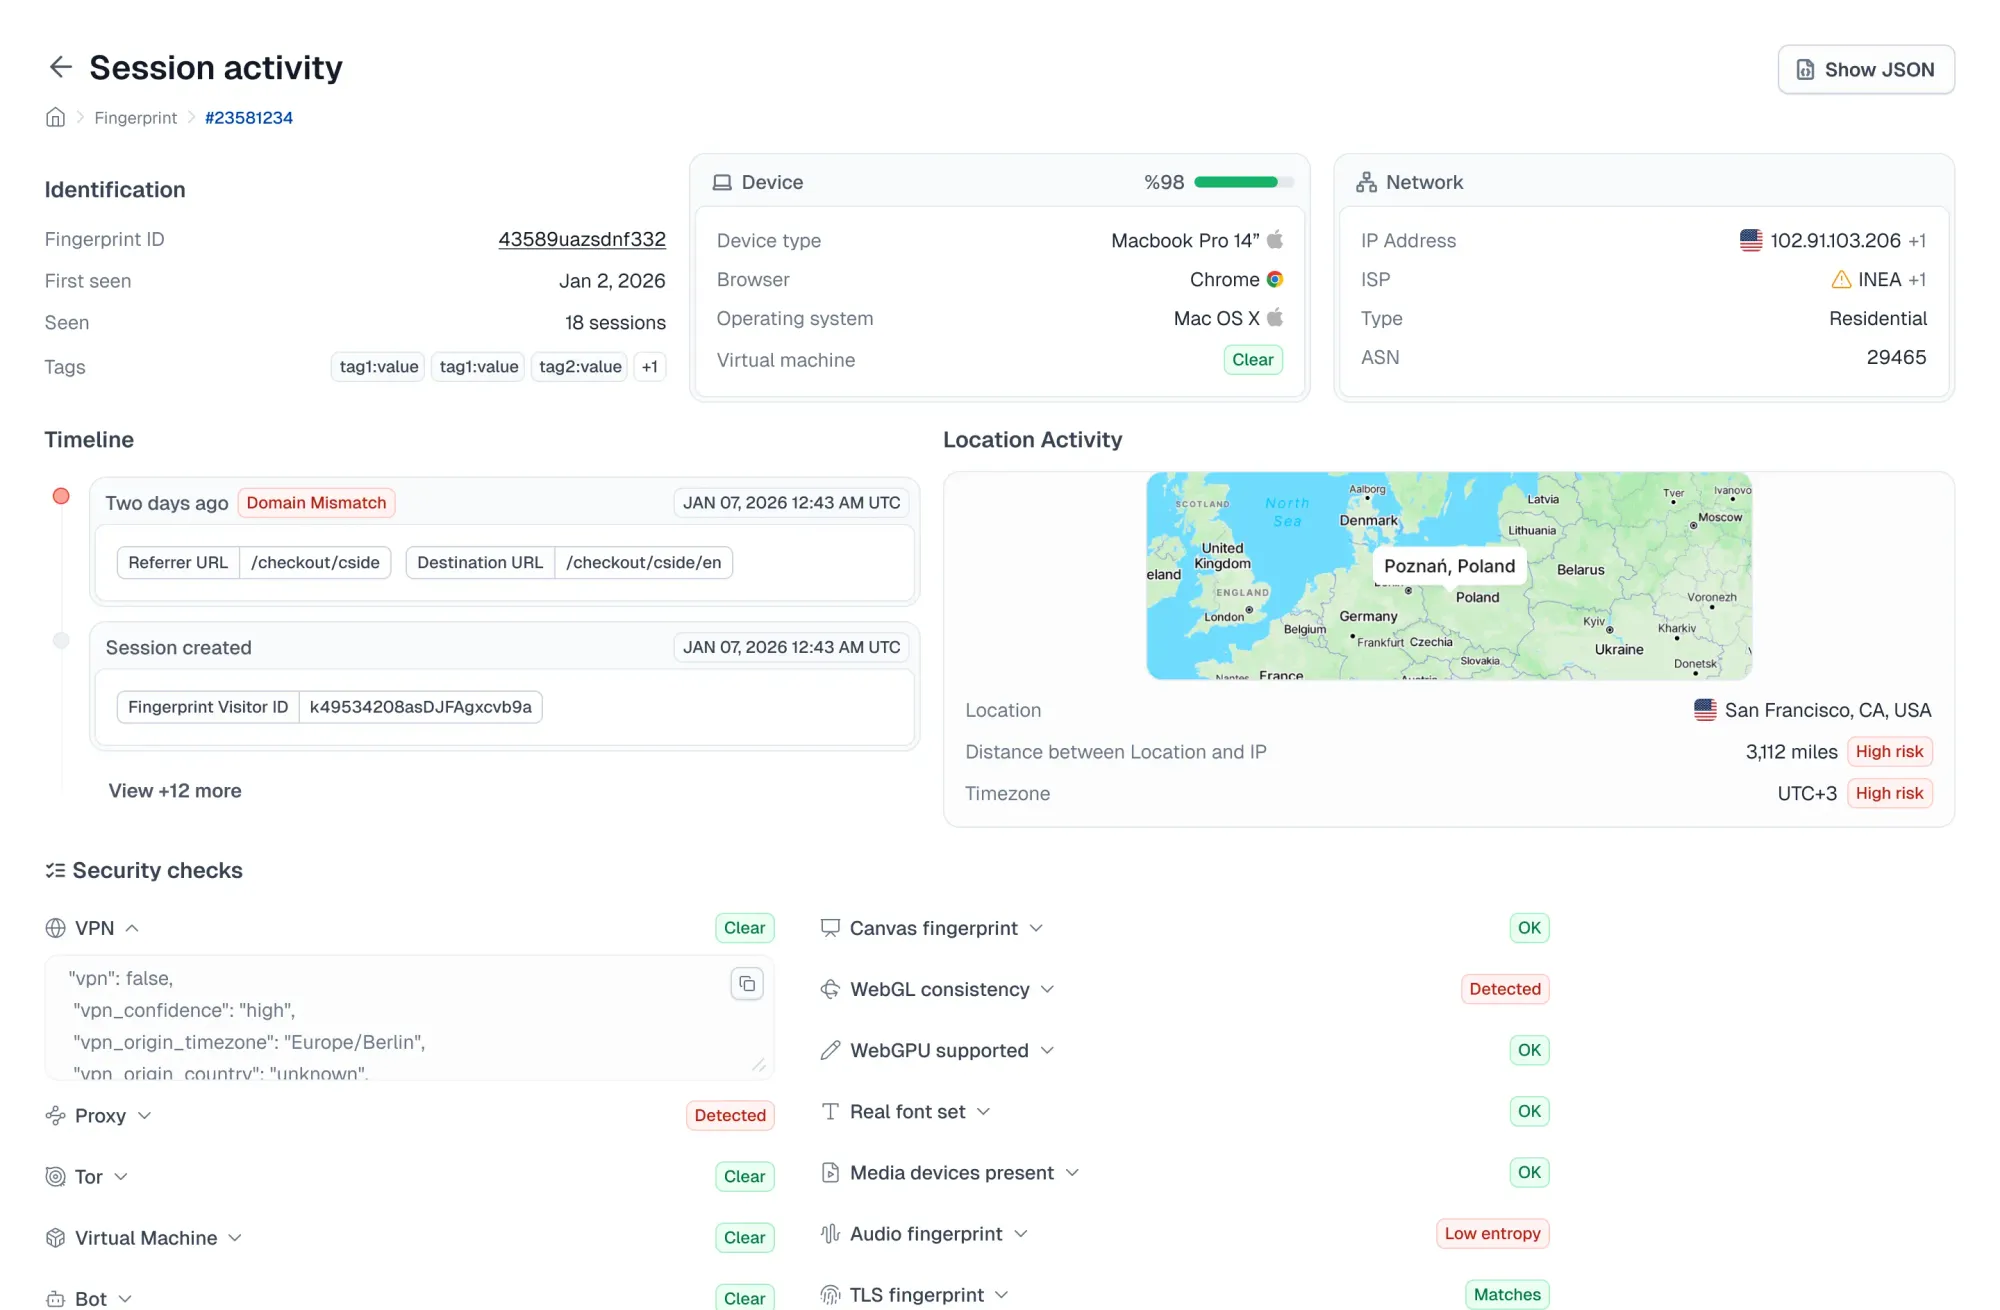The height and width of the screenshot is (1310, 2000).
Task: Collapse the VPN security check section
Action: (133, 928)
